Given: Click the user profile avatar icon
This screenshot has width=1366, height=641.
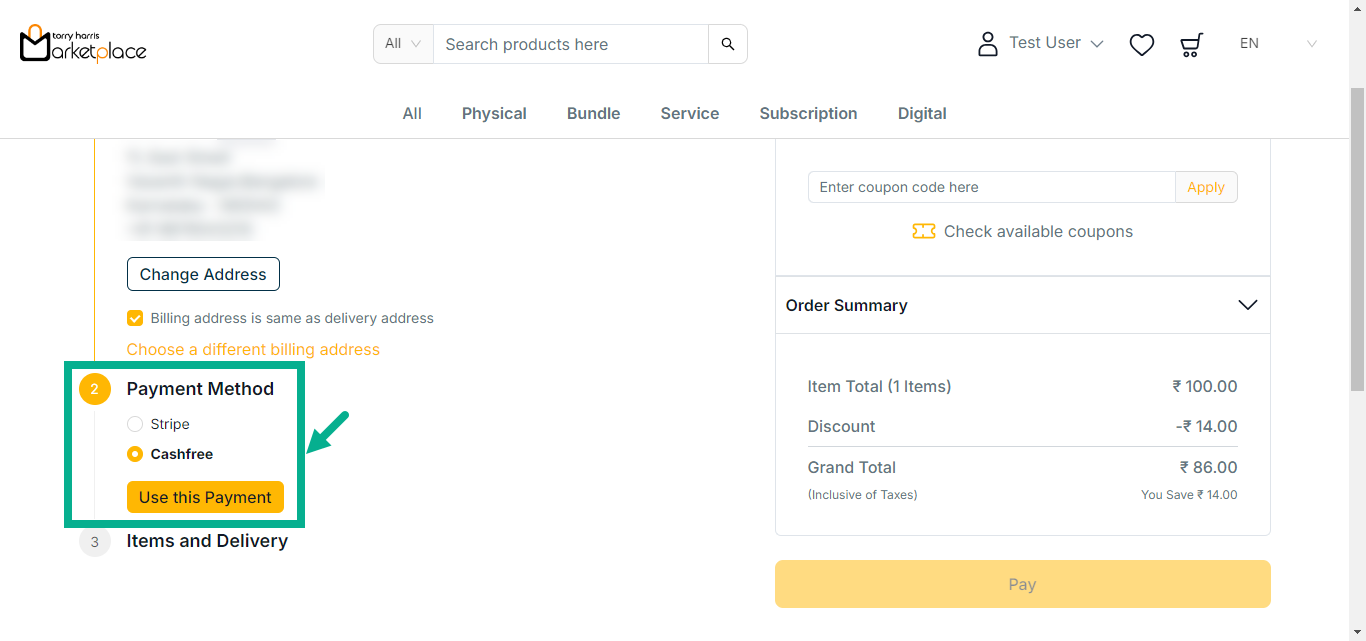Looking at the screenshot, I should [987, 44].
